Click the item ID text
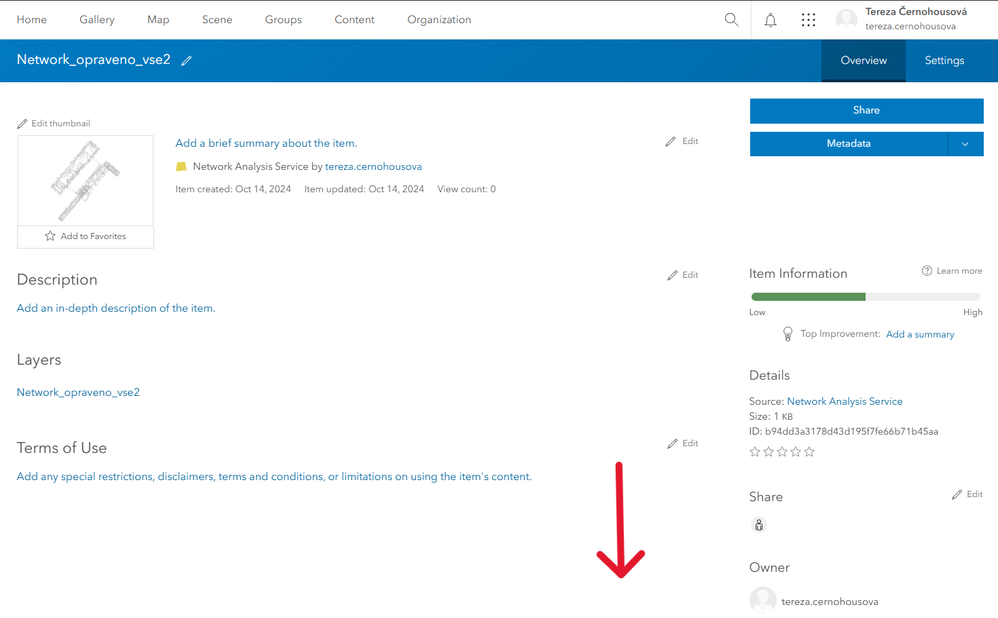The width and height of the screenshot is (998, 618). (843, 432)
